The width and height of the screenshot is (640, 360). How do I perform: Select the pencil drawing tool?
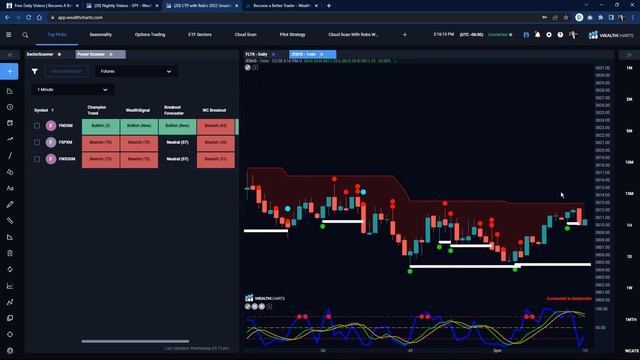[x=10, y=204]
